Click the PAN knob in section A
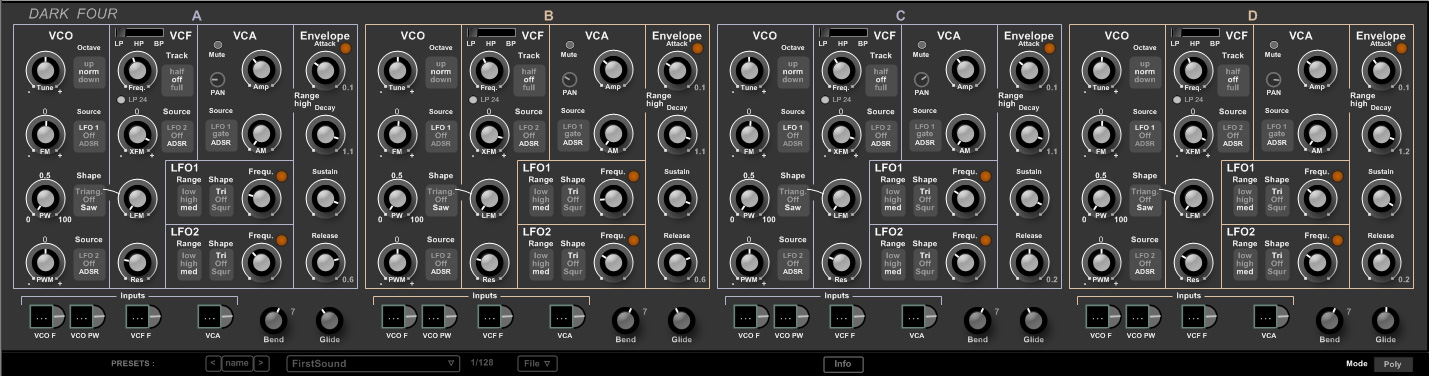 (219, 79)
